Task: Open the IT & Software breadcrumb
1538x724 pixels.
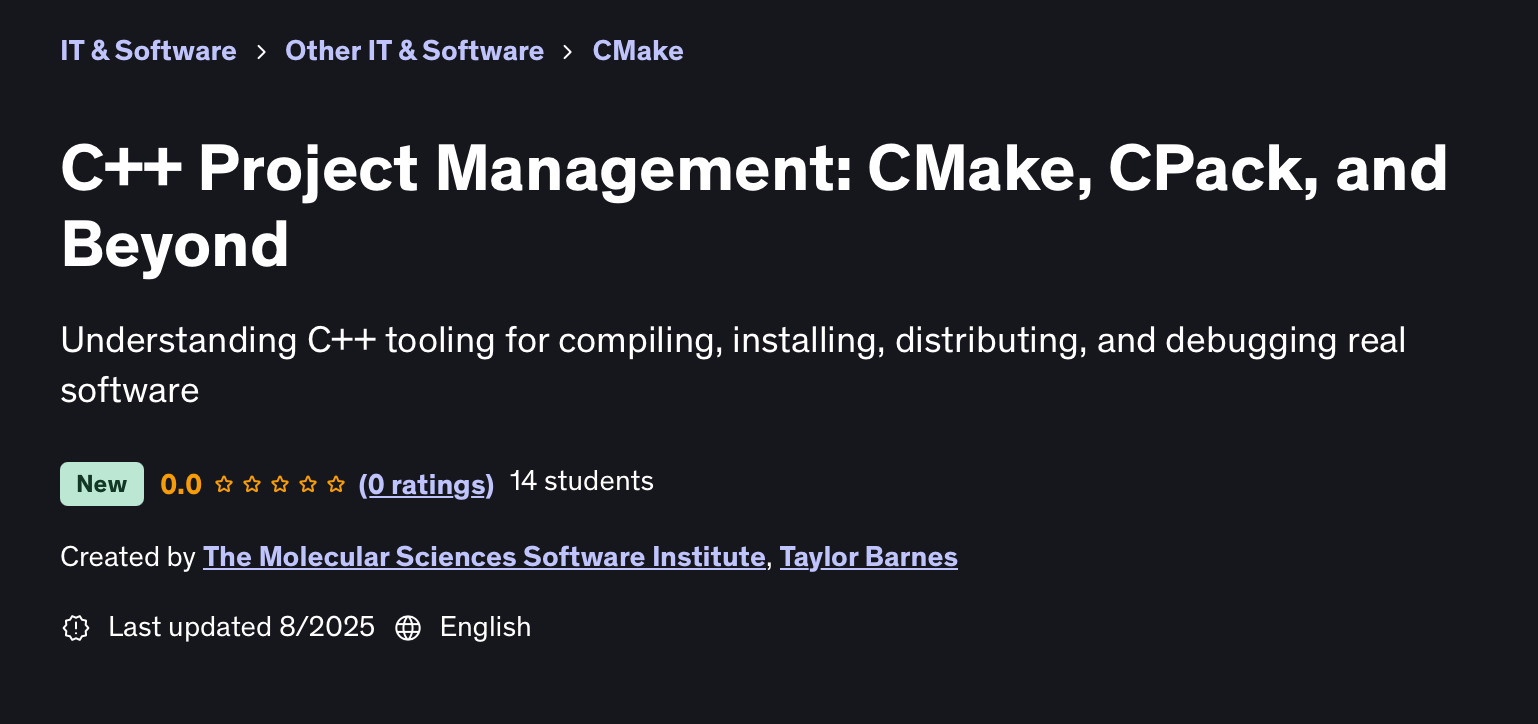Action: [x=148, y=51]
